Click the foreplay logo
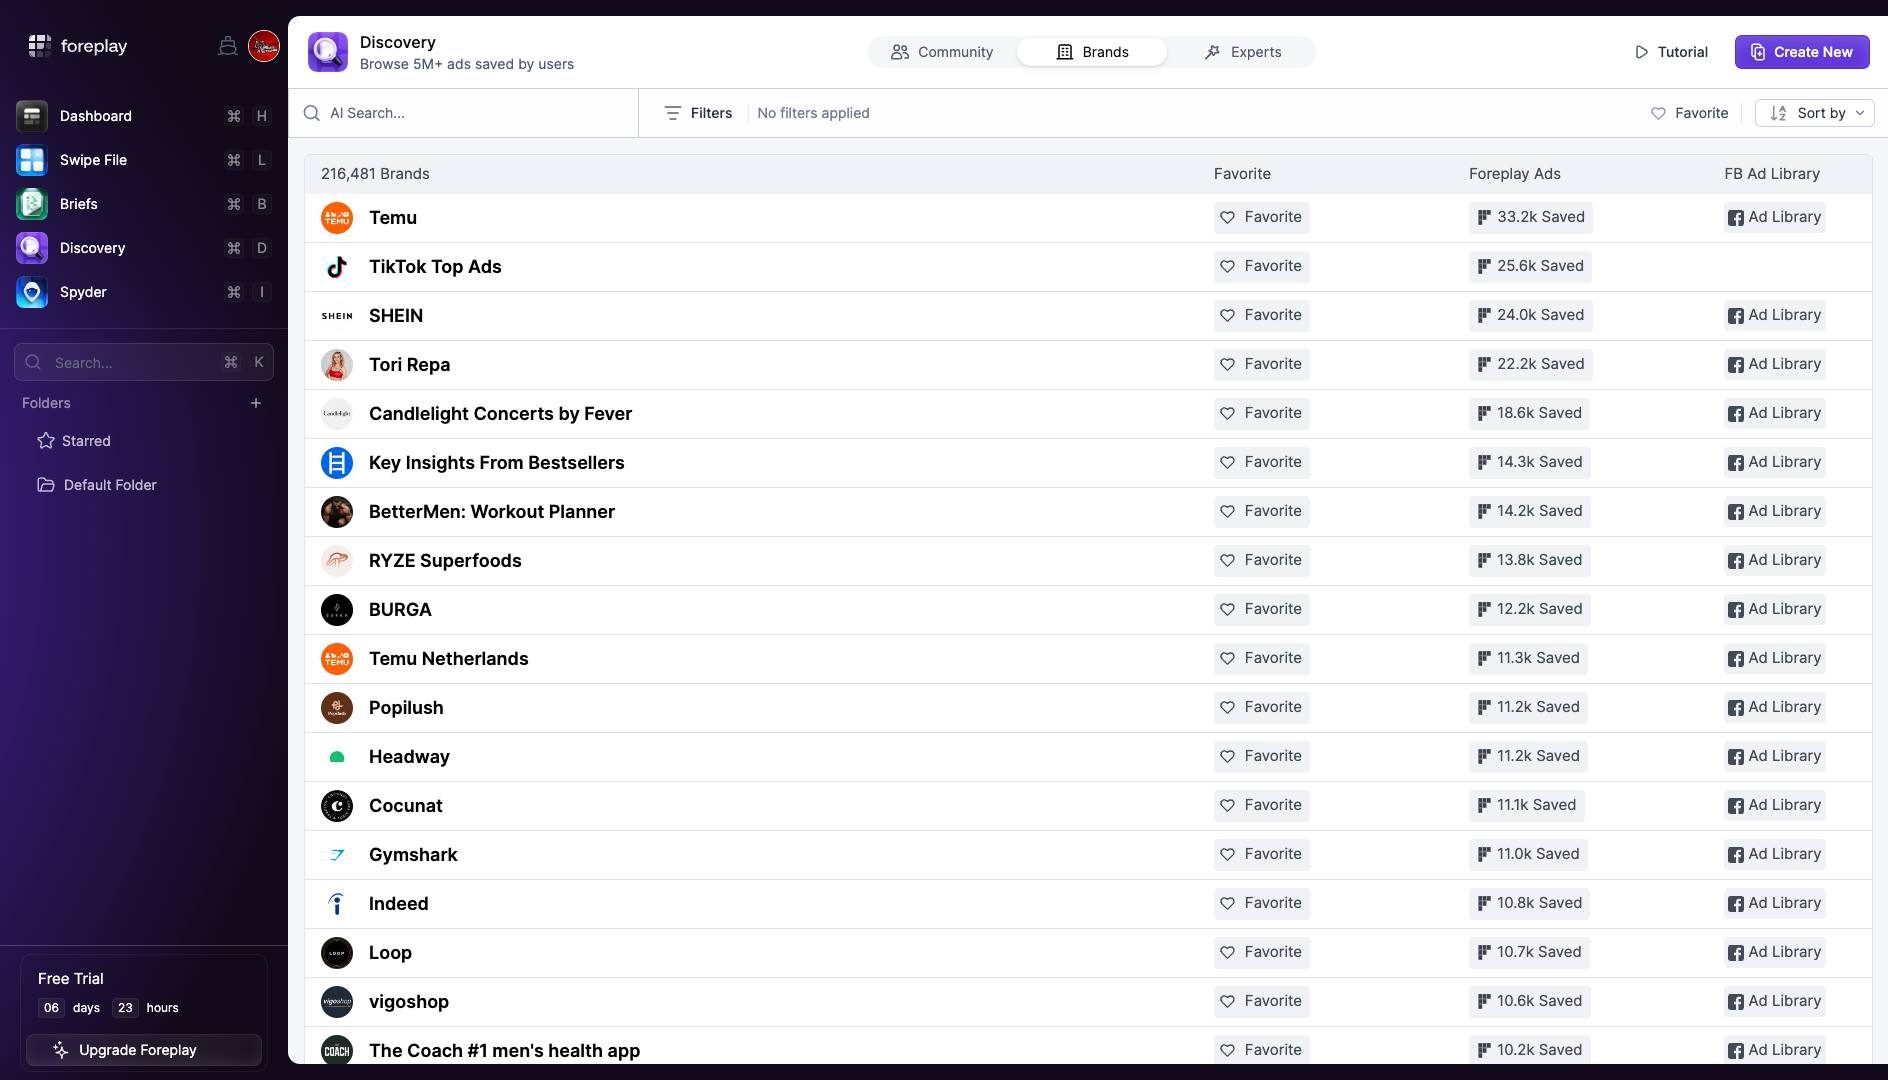The width and height of the screenshot is (1888, 1080). pos(78,46)
